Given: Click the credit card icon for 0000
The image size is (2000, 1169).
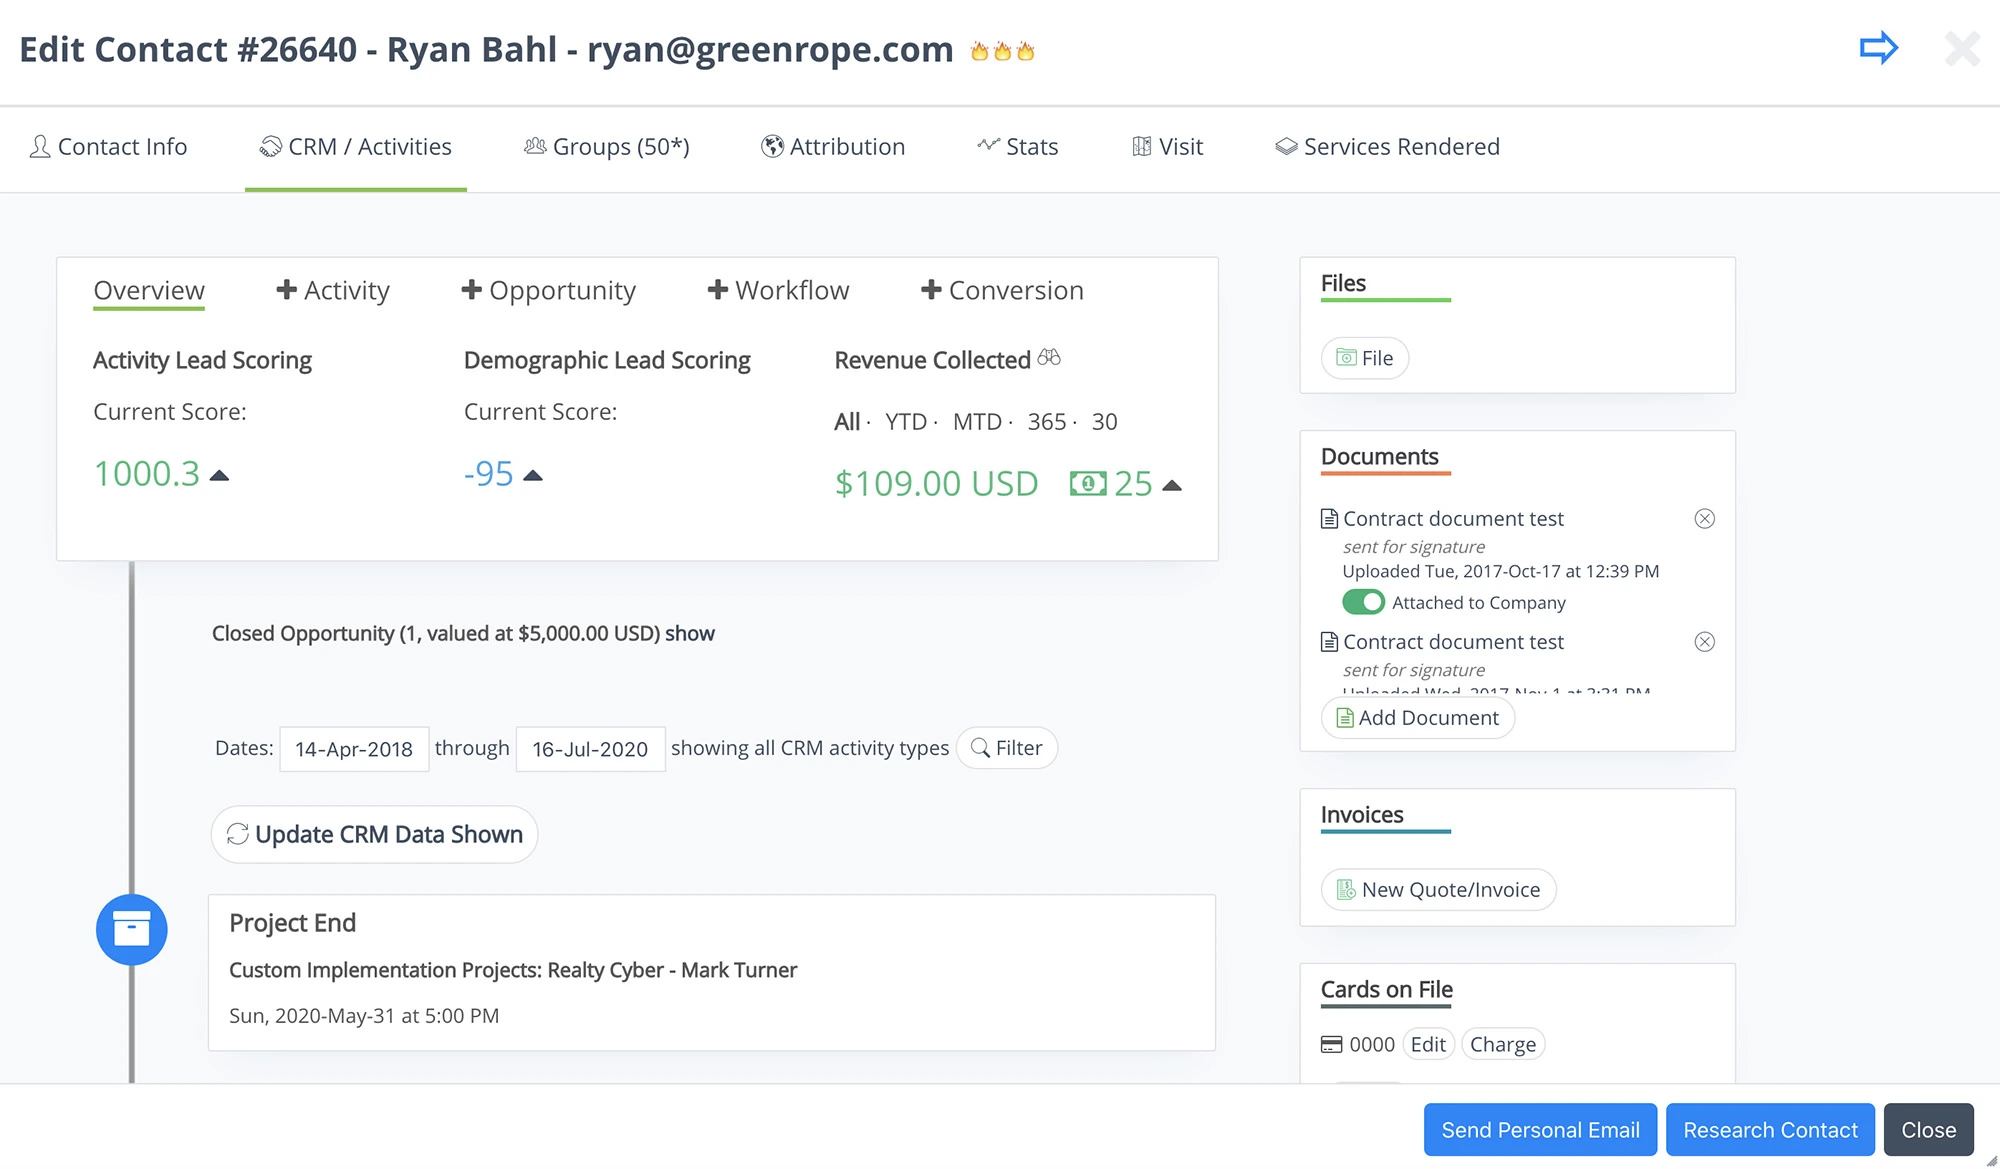Looking at the screenshot, I should pyautogui.click(x=1331, y=1044).
